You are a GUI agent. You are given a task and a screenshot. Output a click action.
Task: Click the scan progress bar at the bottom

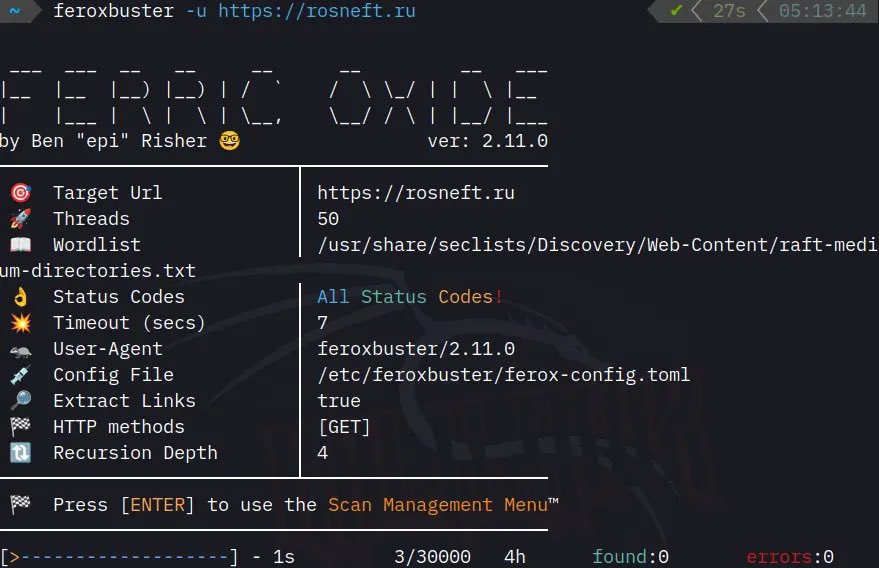pos(119,557)
